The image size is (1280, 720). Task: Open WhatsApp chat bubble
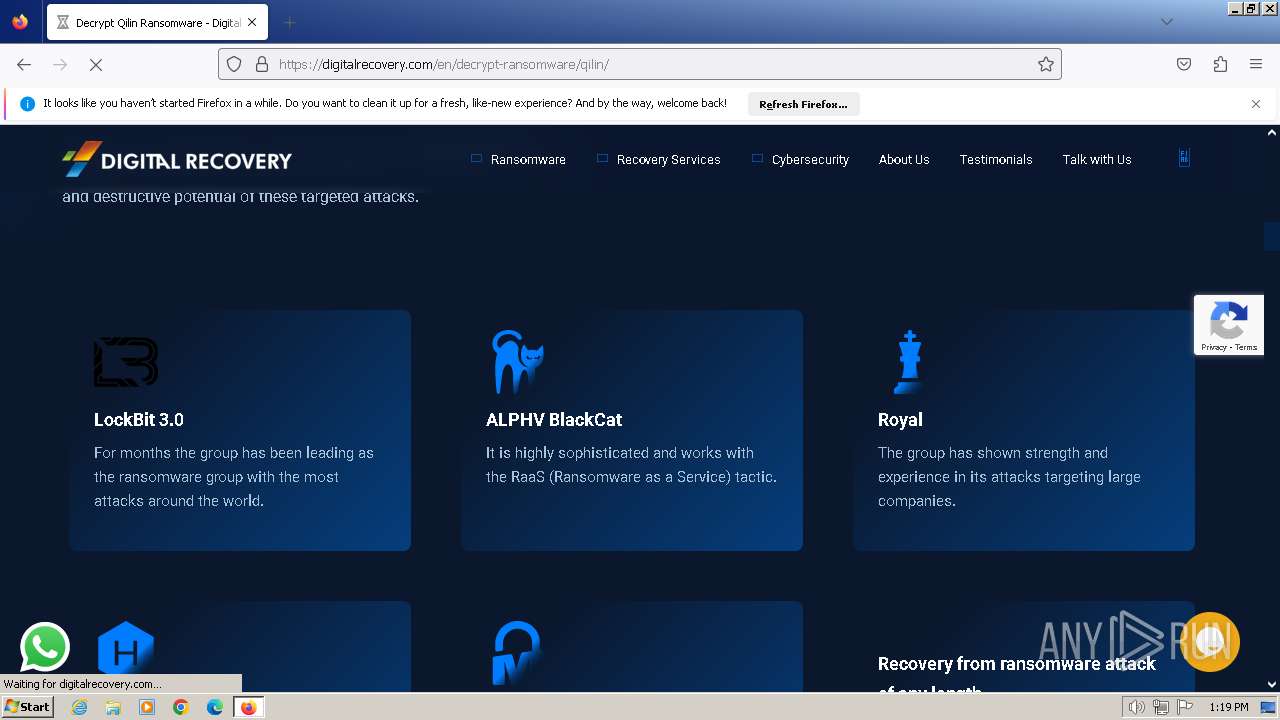point(45,647)
